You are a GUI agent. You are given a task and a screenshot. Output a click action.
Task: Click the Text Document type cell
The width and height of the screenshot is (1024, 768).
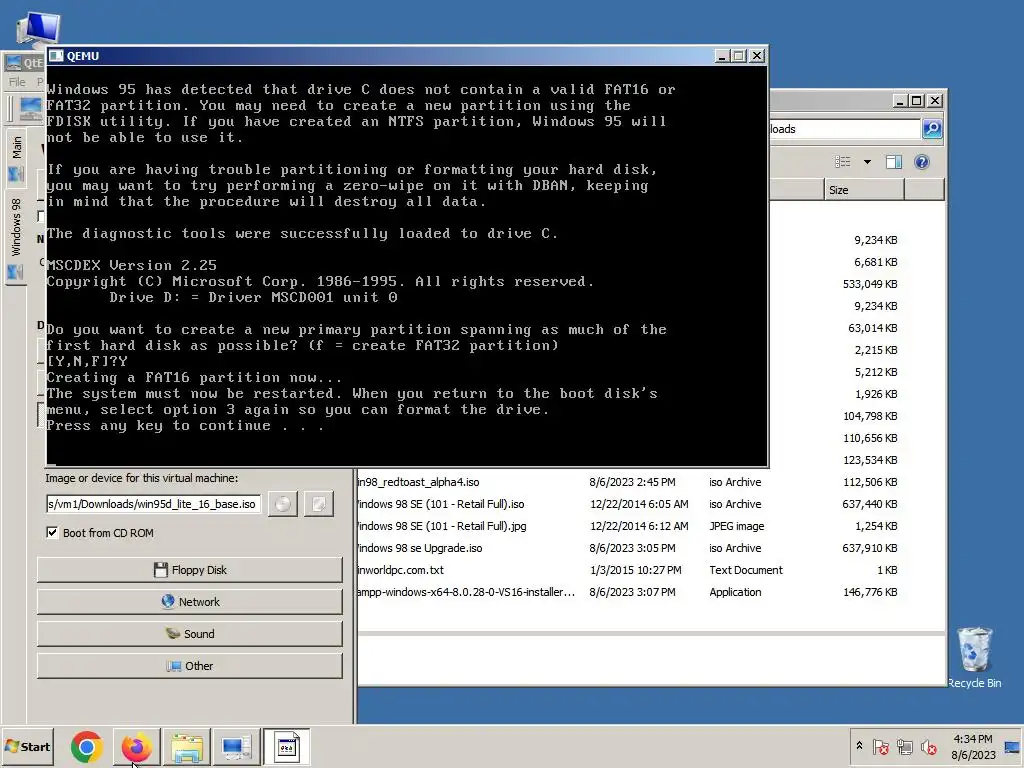coord(746,570)
